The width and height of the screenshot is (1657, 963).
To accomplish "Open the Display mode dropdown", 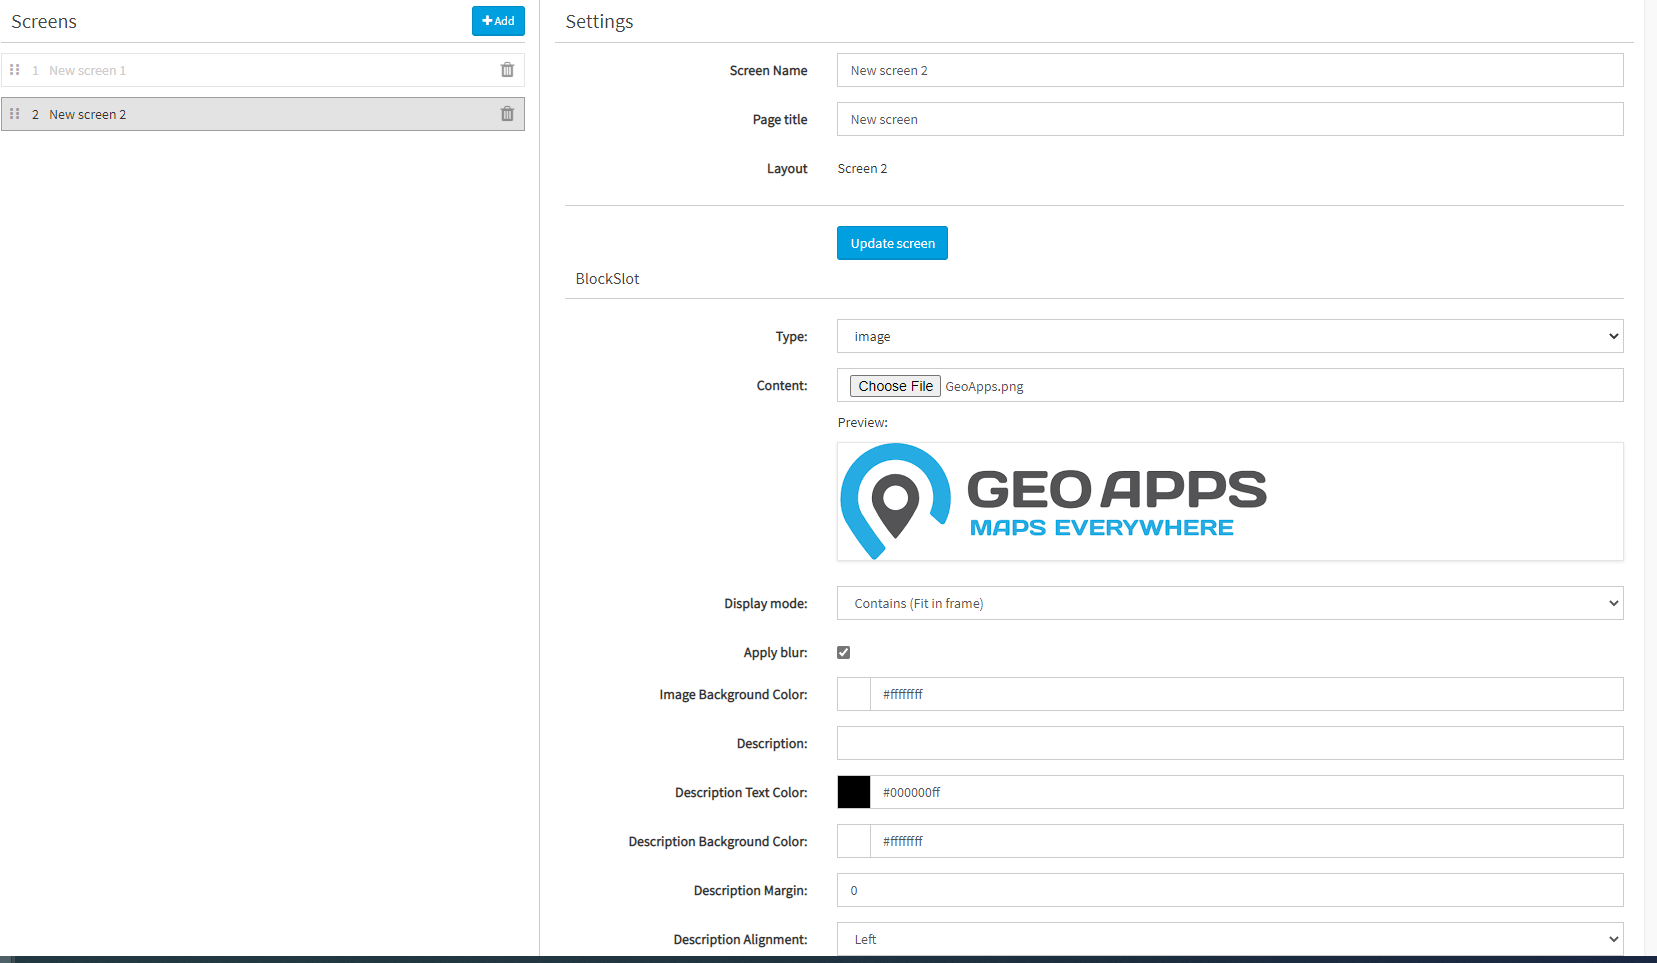I will [x=1230, y=603].
